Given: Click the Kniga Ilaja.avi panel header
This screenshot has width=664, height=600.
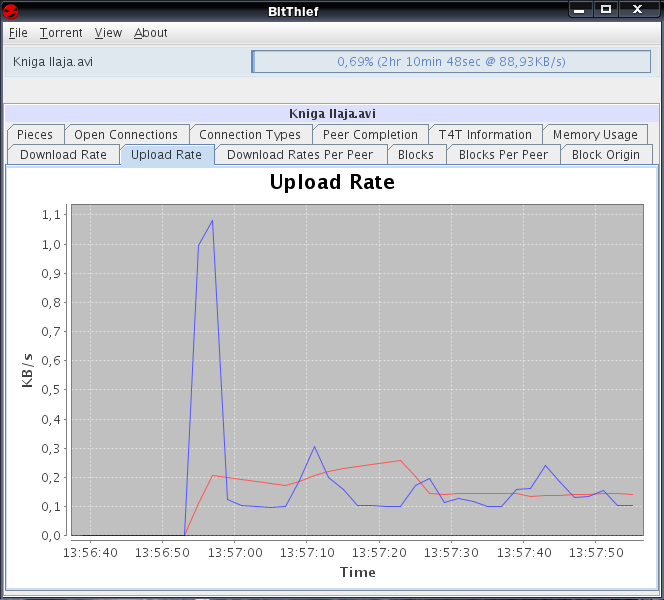Looking at the screenshot, I should 332,113.
